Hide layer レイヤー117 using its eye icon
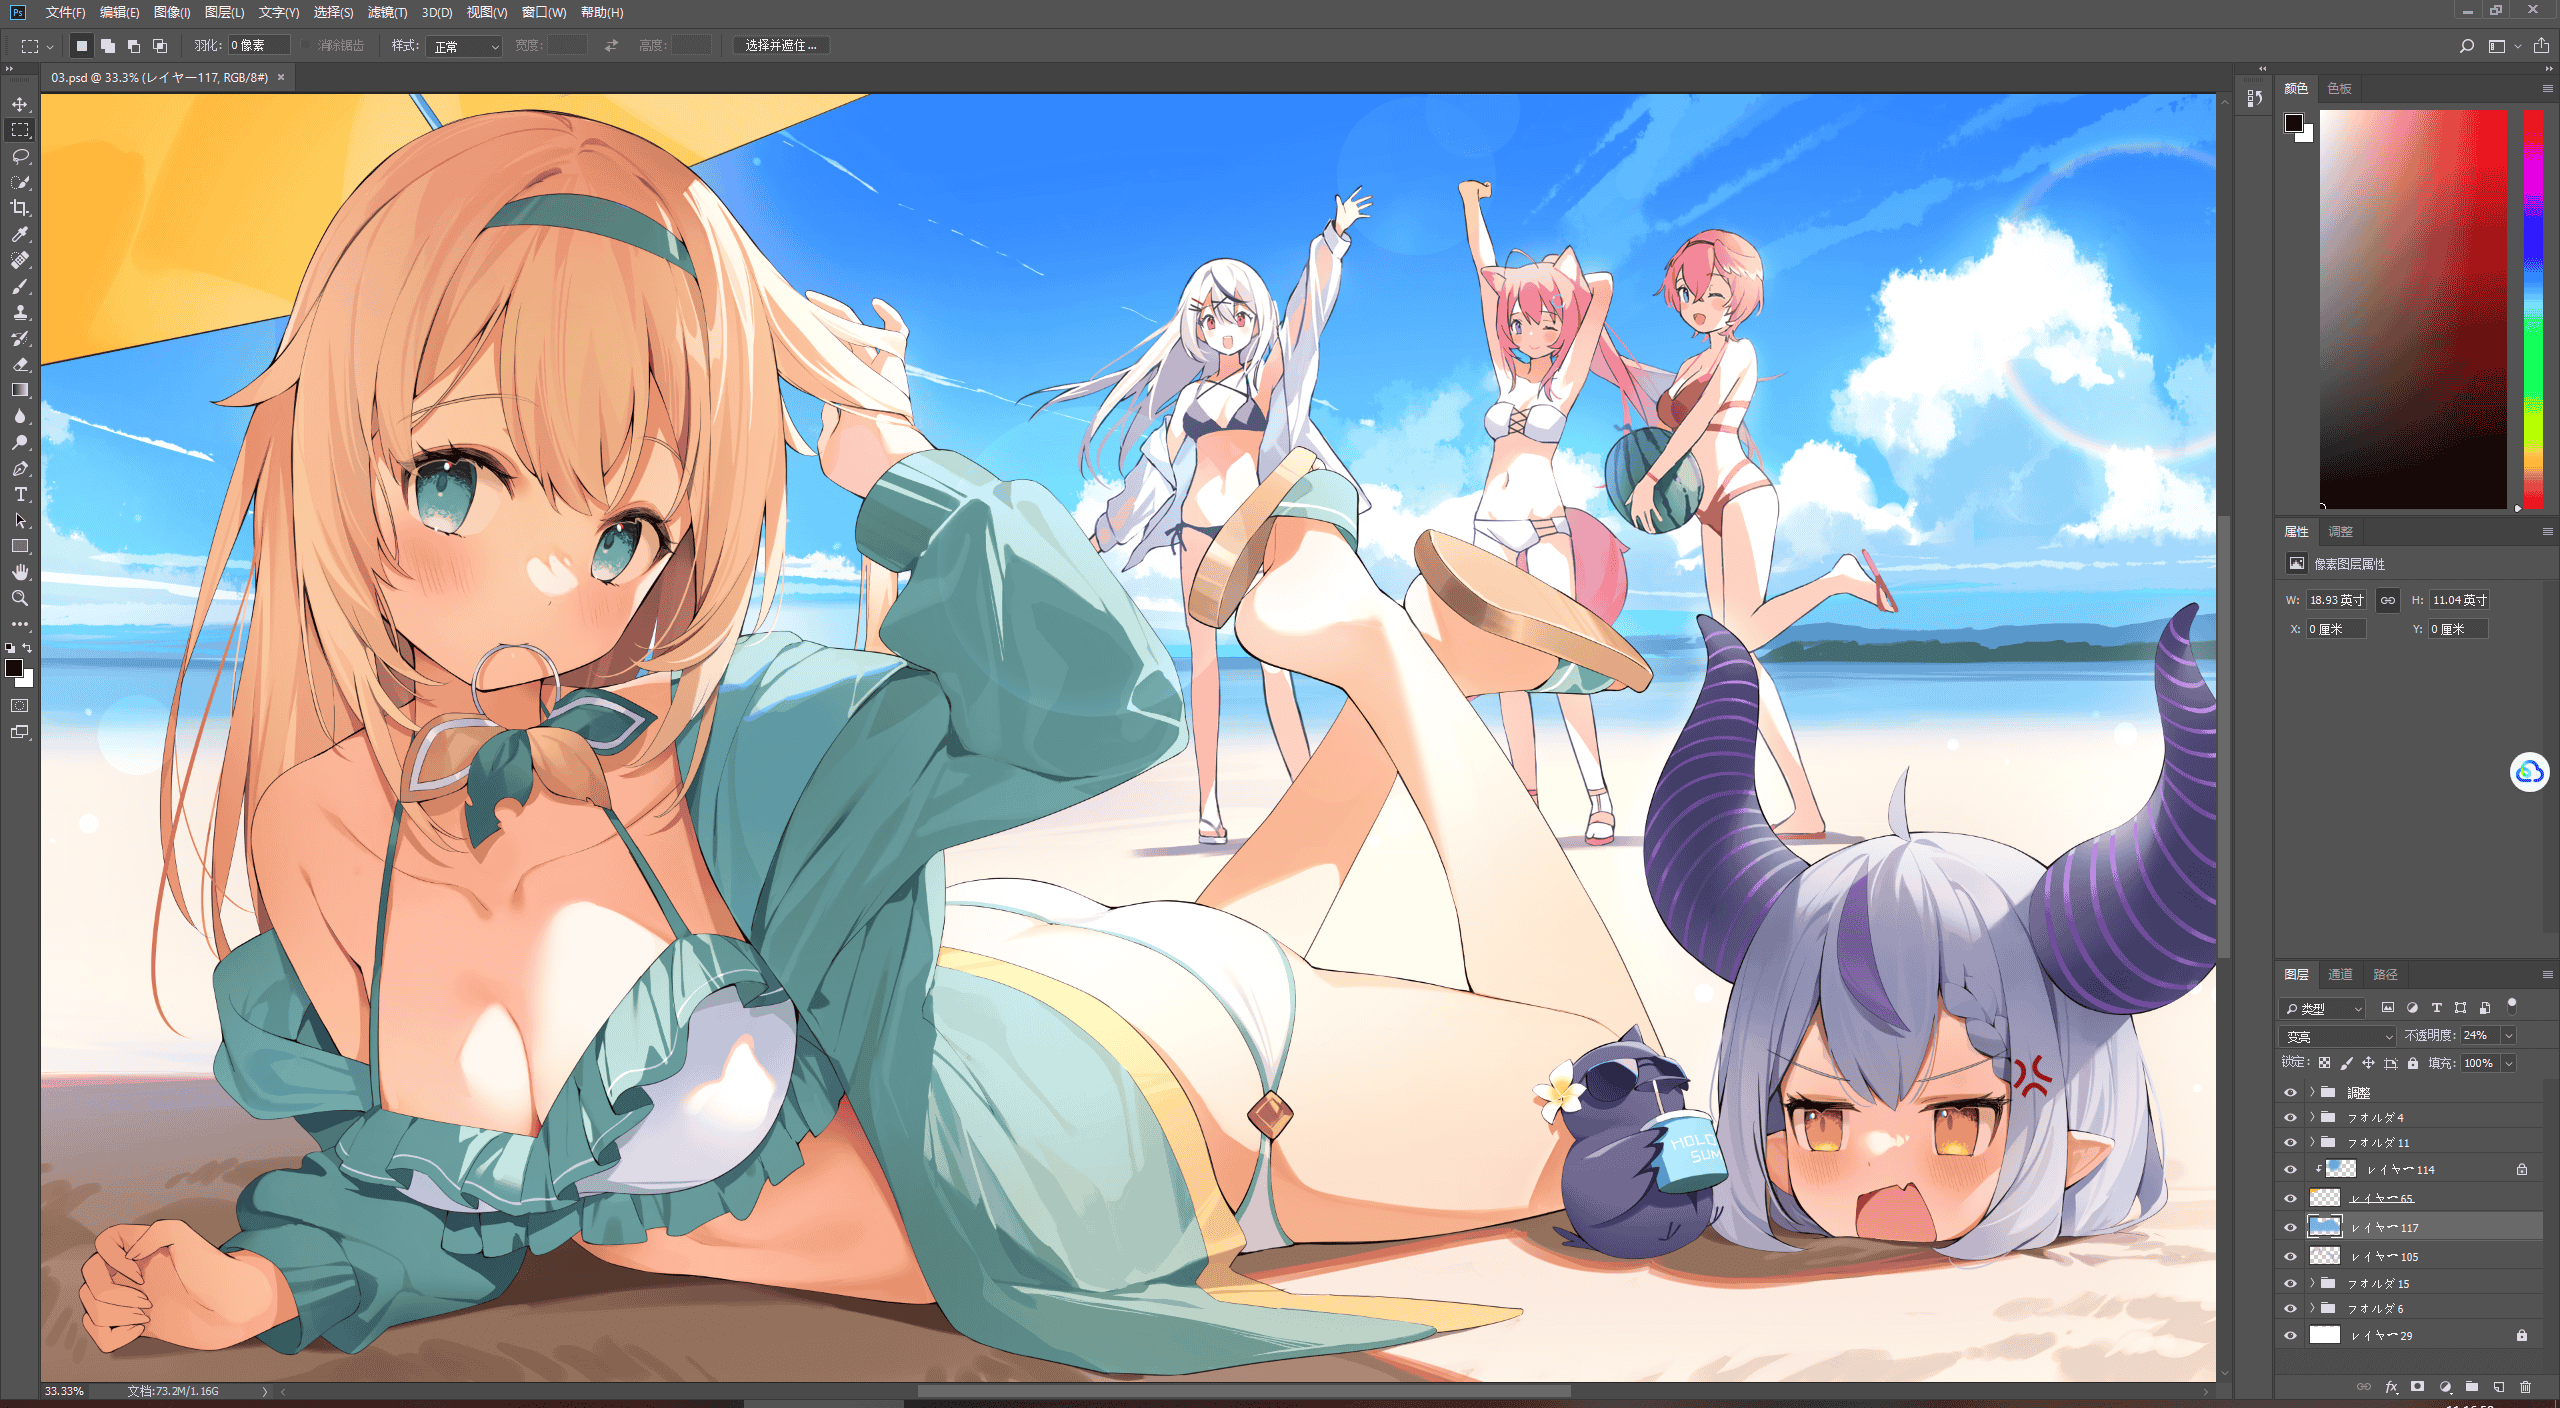The width and height of the screenshot is (2560, 1408). pyautogui.click(x=2290, y=1227)
